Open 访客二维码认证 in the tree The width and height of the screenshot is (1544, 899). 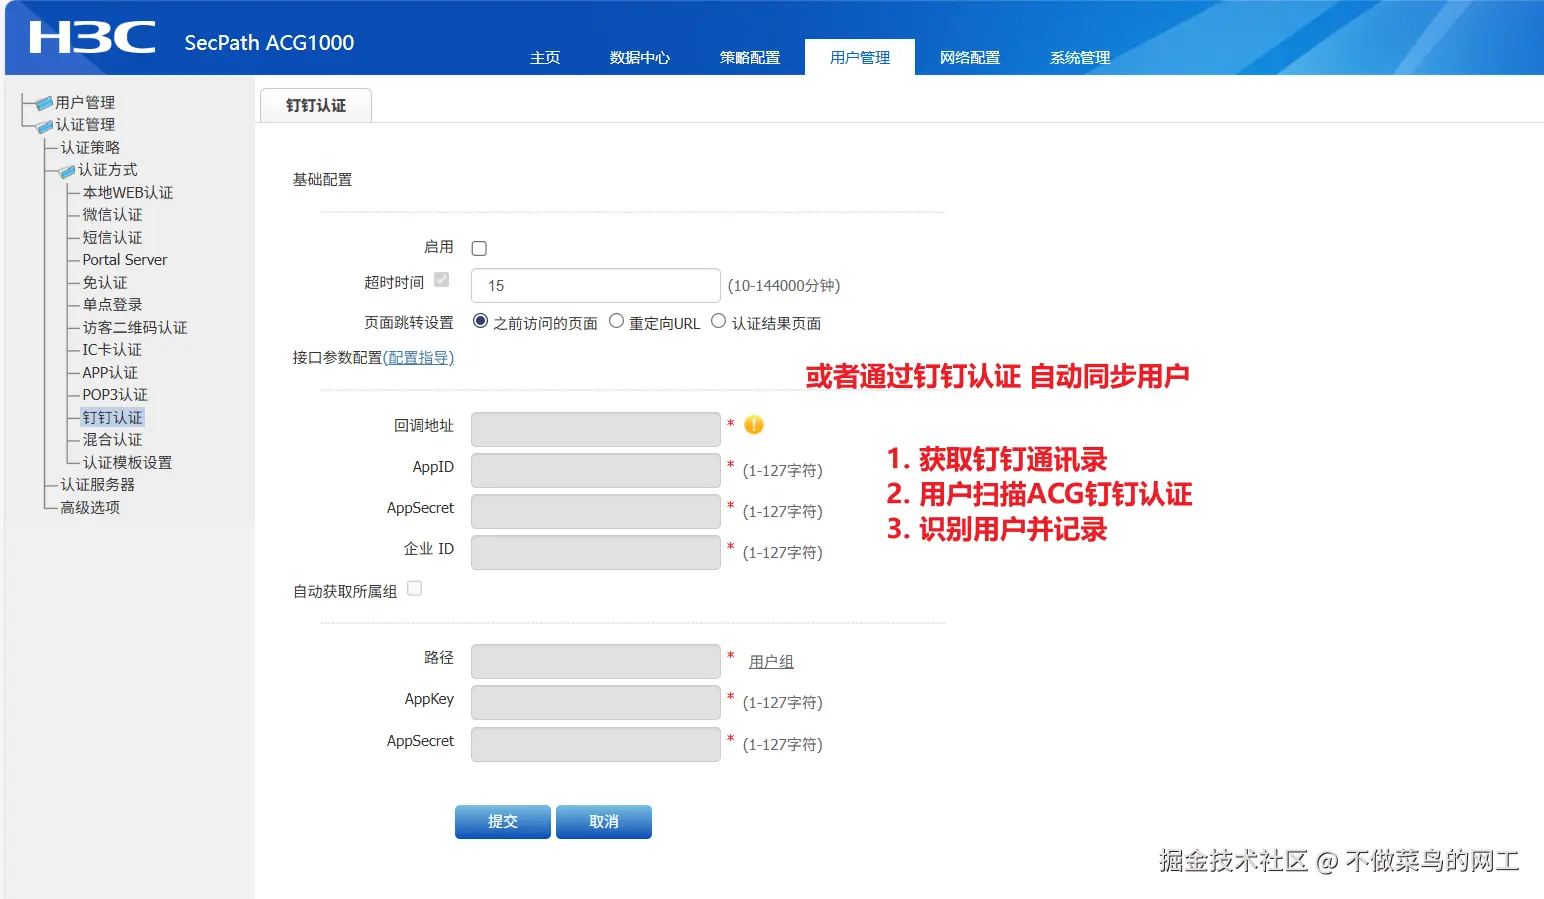click(135, 328)
